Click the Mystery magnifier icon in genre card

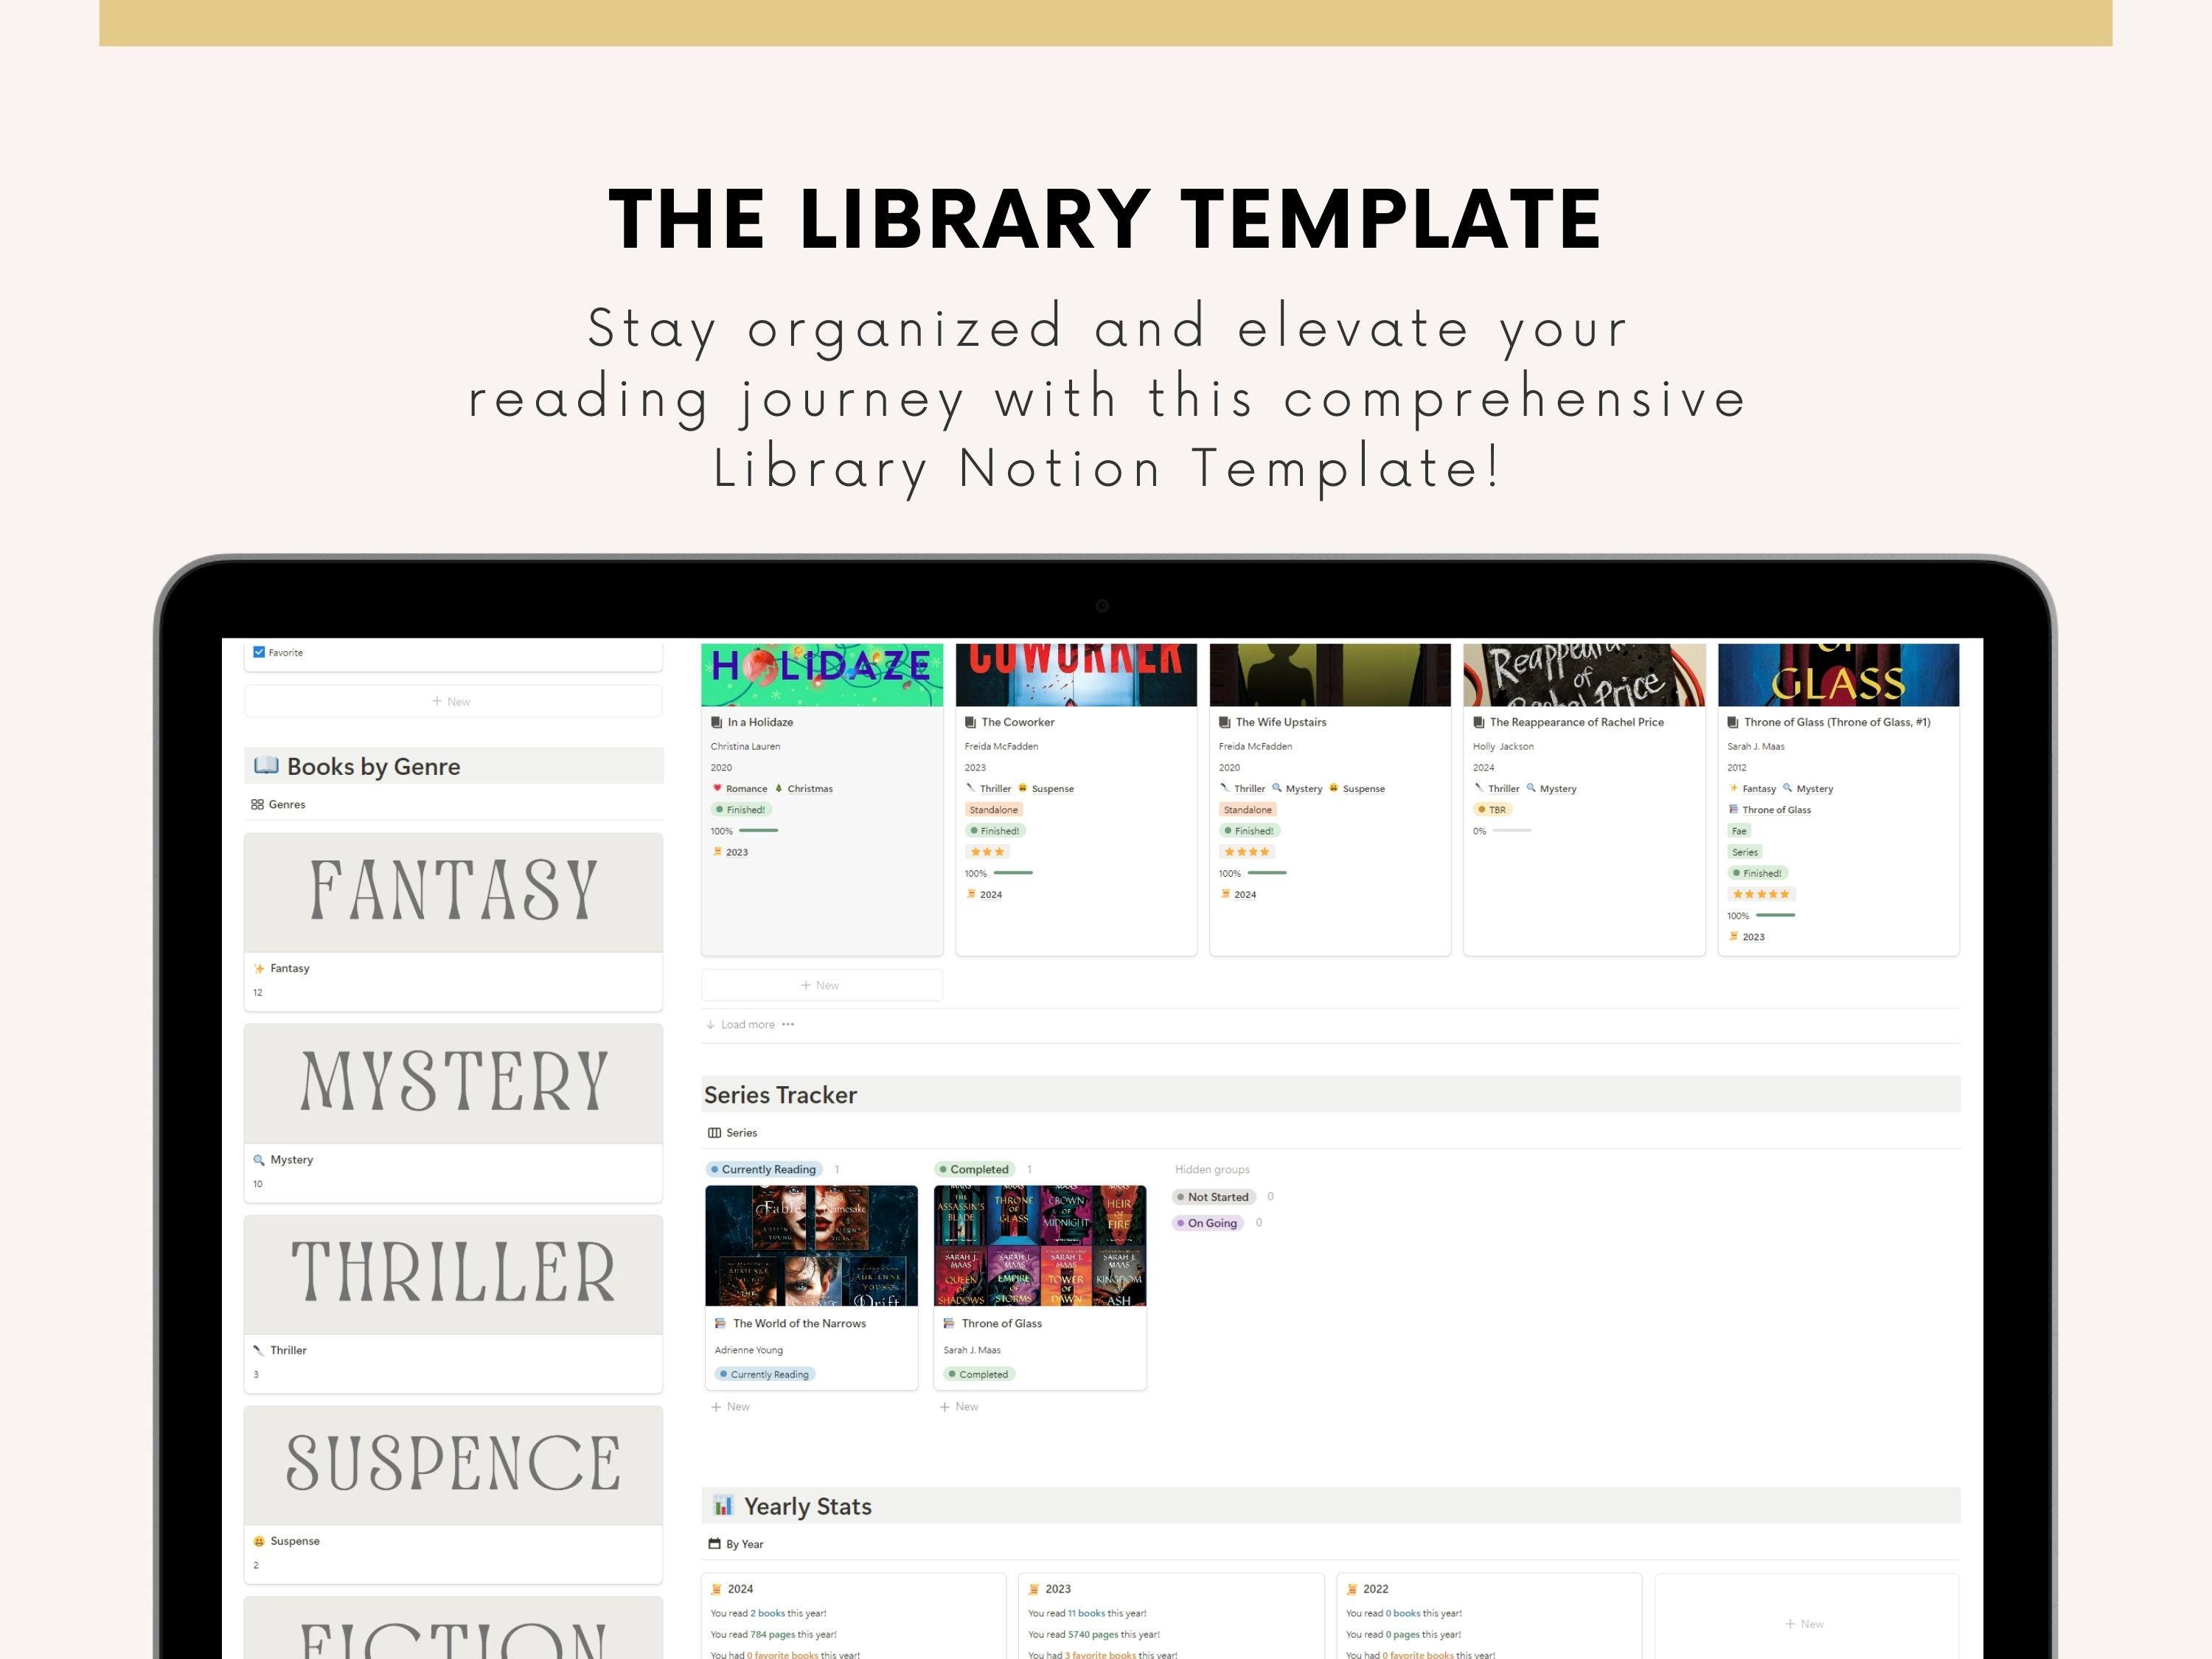259,1160
